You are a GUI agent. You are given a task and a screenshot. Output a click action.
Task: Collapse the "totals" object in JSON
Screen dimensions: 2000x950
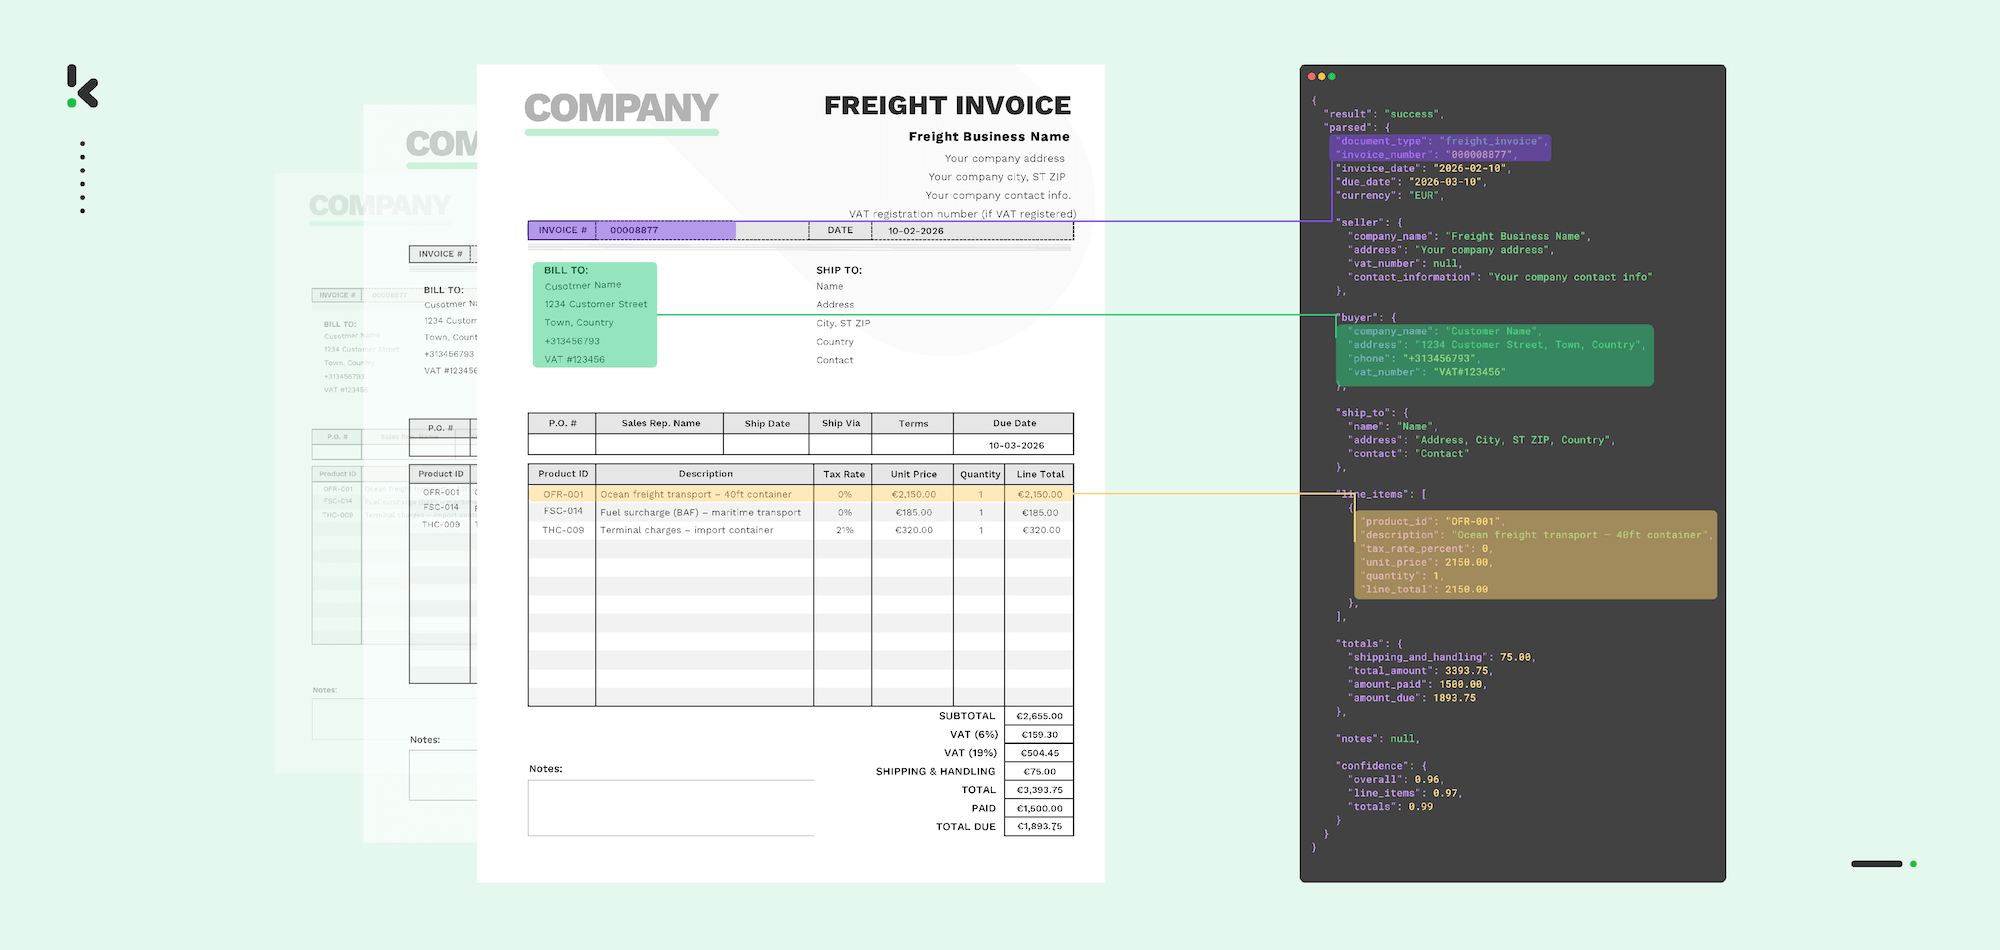click(1362, 644)
